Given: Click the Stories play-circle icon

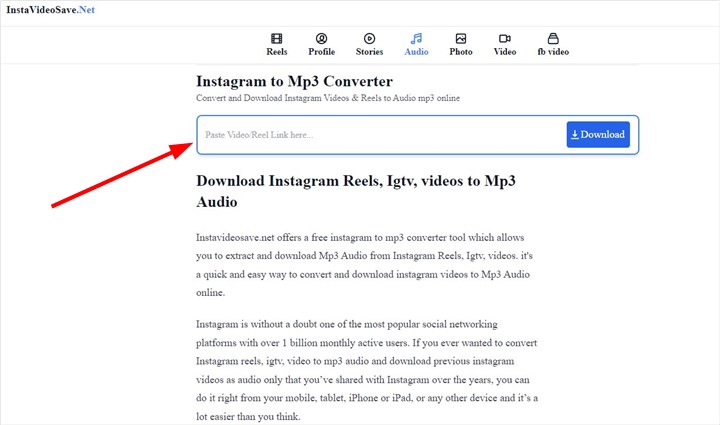Looking at the screenshot, I should pos(369,38).
